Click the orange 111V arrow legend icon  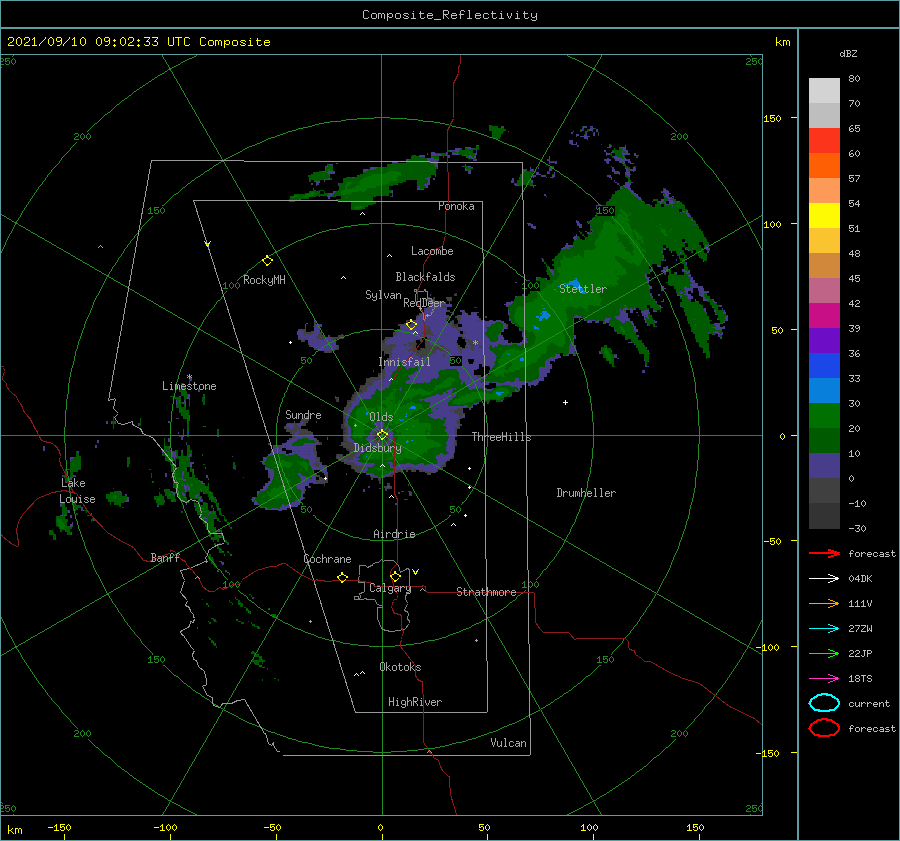pyautogui.click(x=824, y=603)
